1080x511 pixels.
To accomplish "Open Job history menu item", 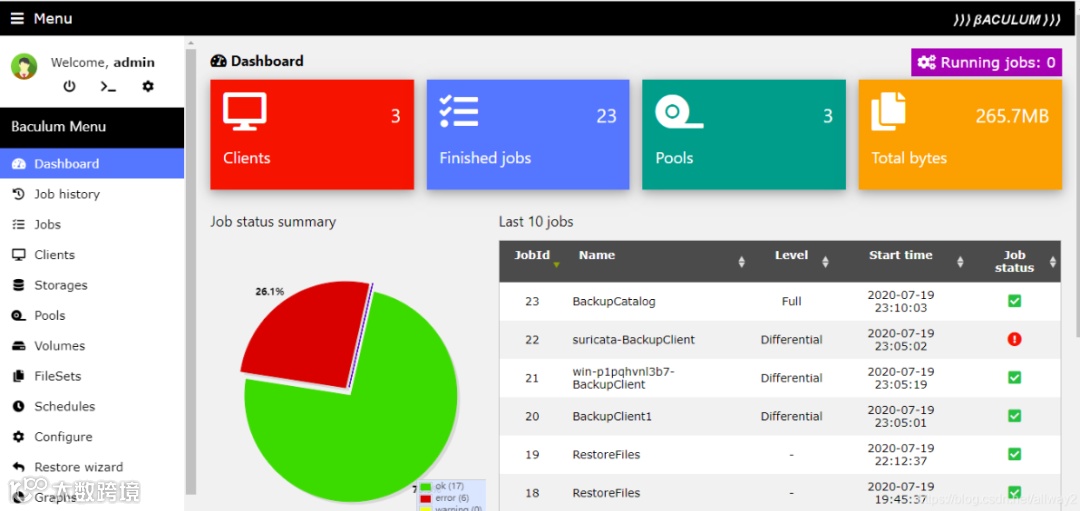I will (92, 194).
